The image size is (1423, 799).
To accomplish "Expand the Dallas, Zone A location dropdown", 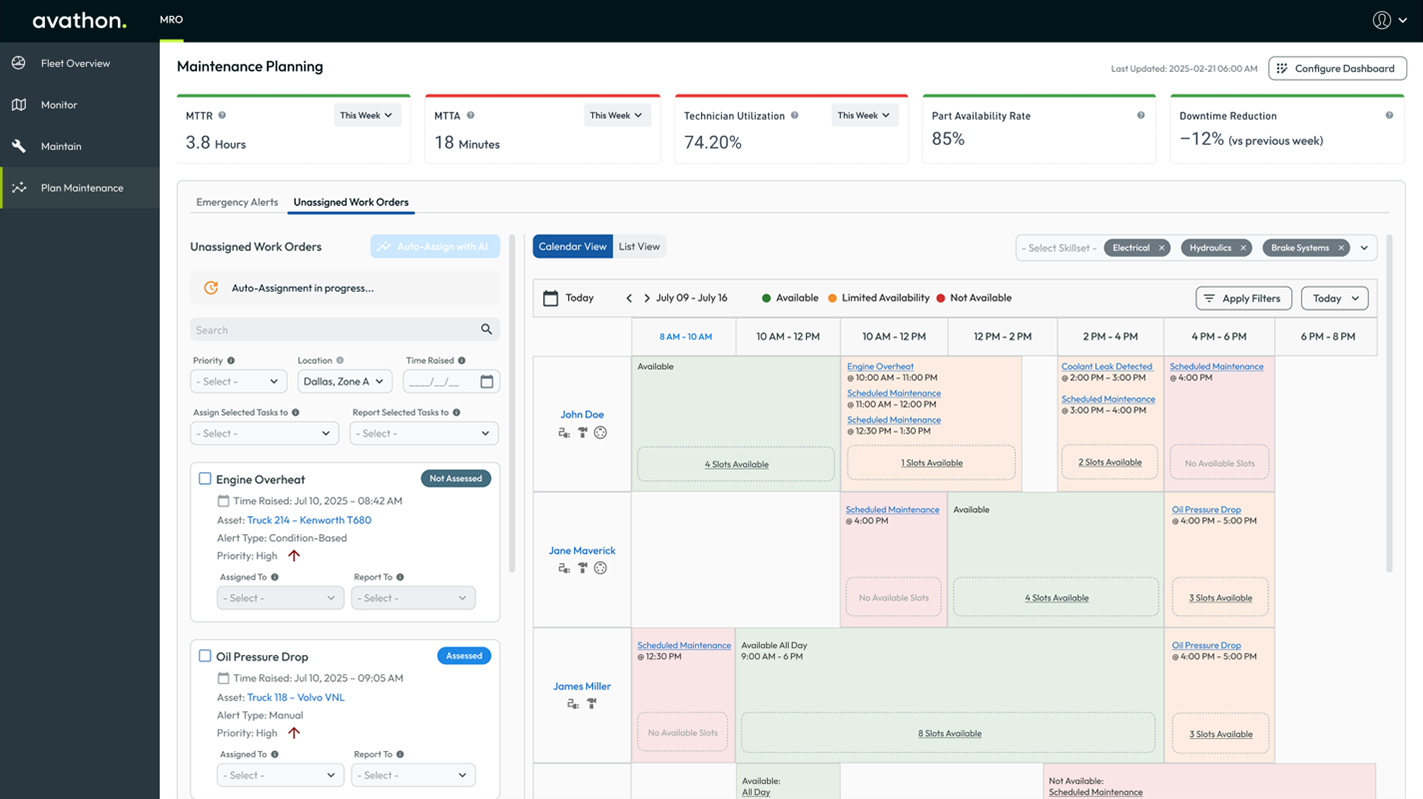I will click(x=344, y=382).
